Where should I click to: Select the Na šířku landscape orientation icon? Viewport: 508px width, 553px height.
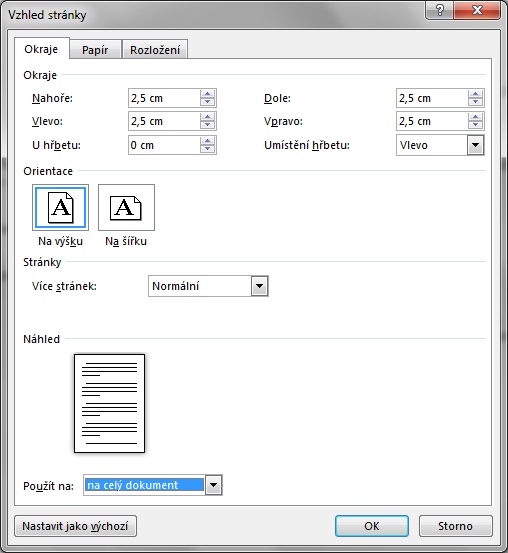point(126,208)
